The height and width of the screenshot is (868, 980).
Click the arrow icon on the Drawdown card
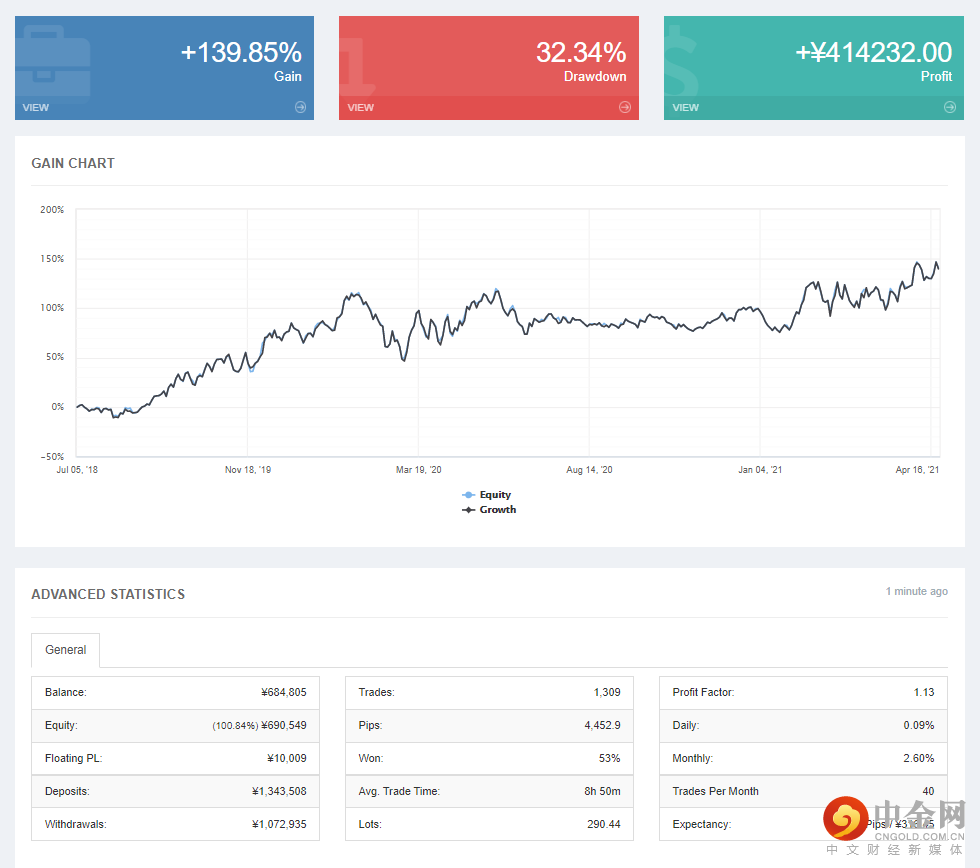tap(625, 107)
